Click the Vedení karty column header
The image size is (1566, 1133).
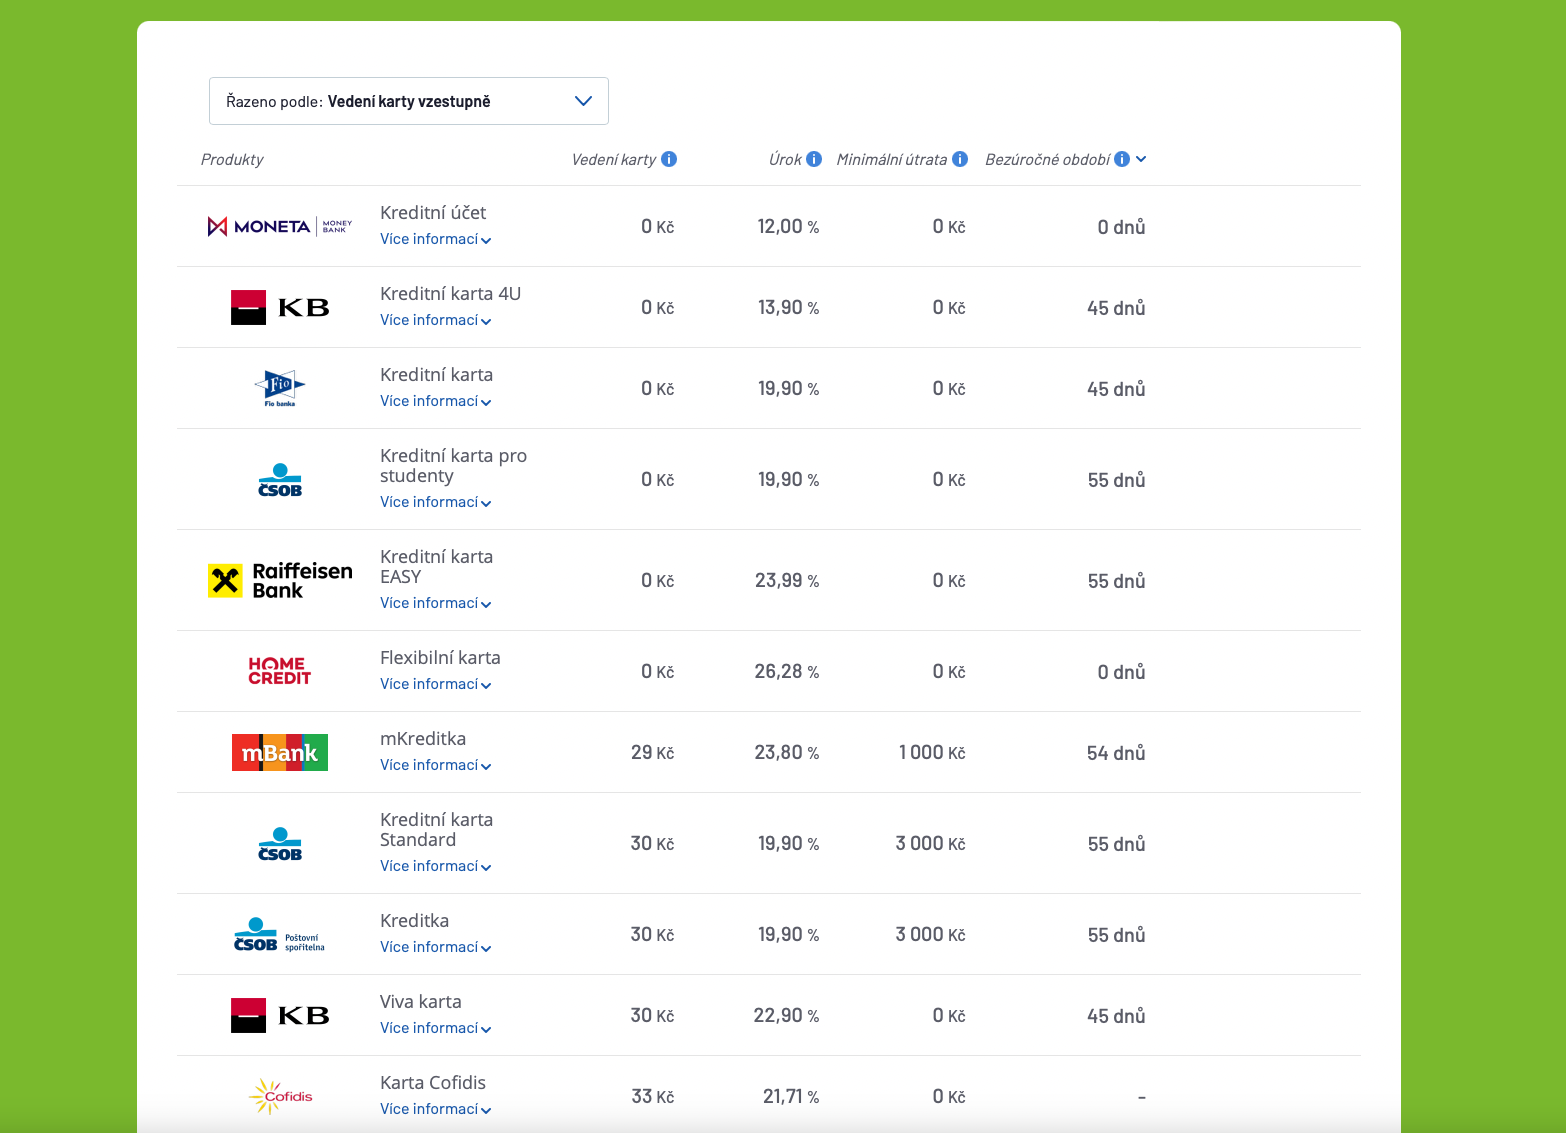613,159
